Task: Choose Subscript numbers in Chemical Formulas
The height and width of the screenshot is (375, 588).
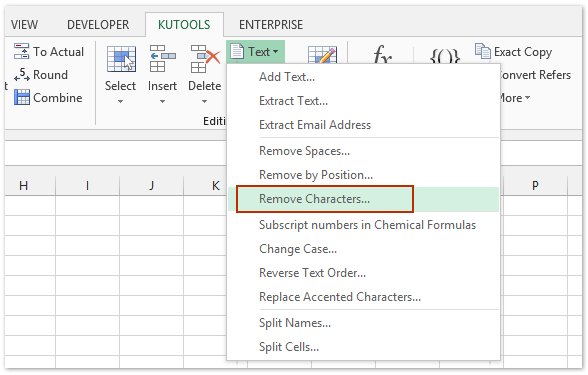Action: click(363, 225)
